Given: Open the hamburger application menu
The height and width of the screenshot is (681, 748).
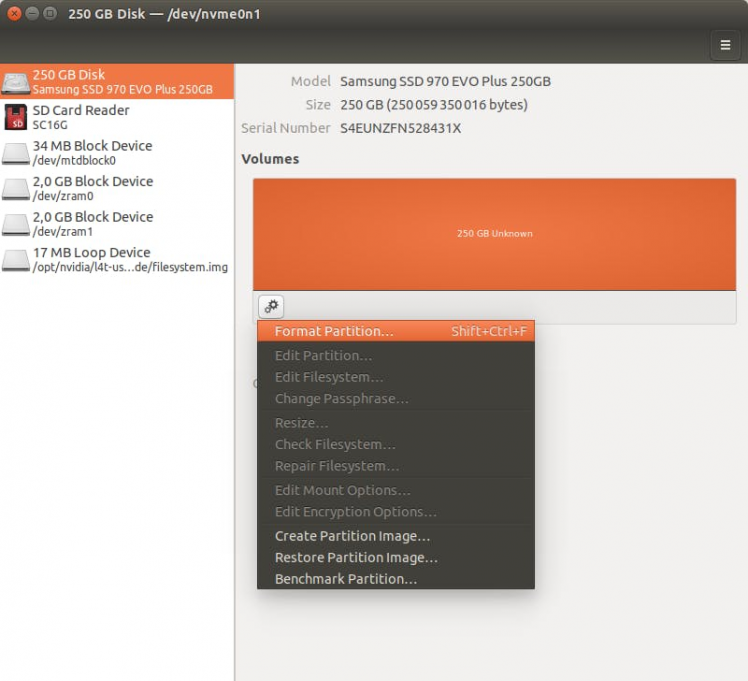Looking at the screenshot, I should pos(725,44).
